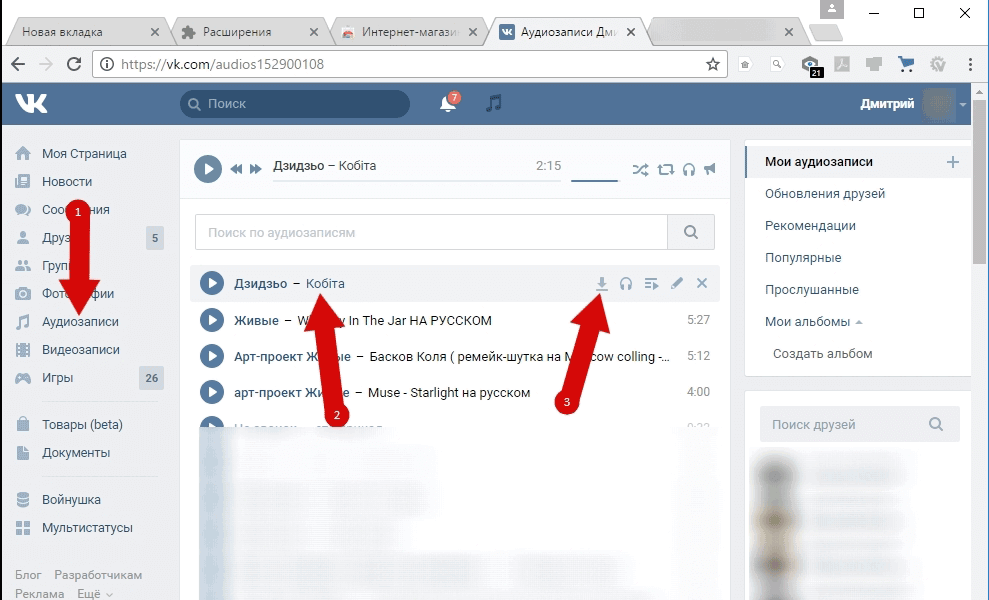This screenshot has height=600, width=989.
Task: Reload the page
Action: pyautogui.click(x=74, y=64)
